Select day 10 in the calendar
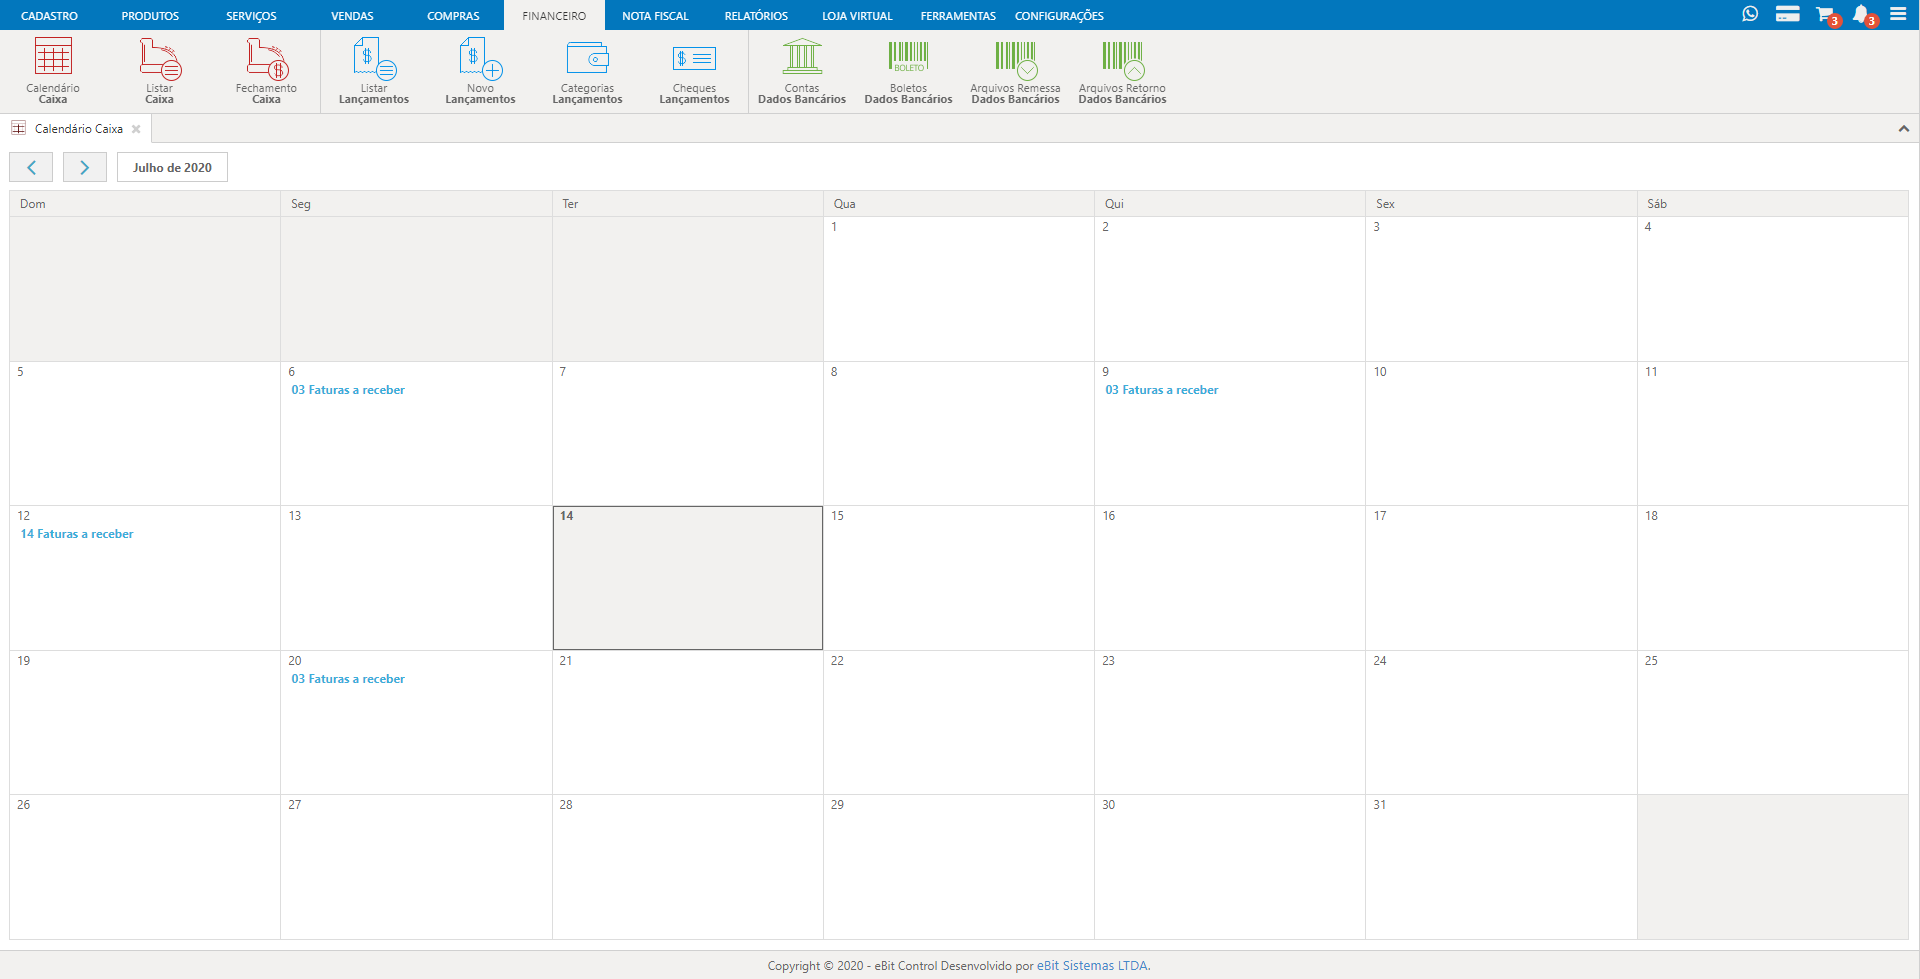Image resolution: width=1920 pixels, height=979 pixels. click(1501, 433)
